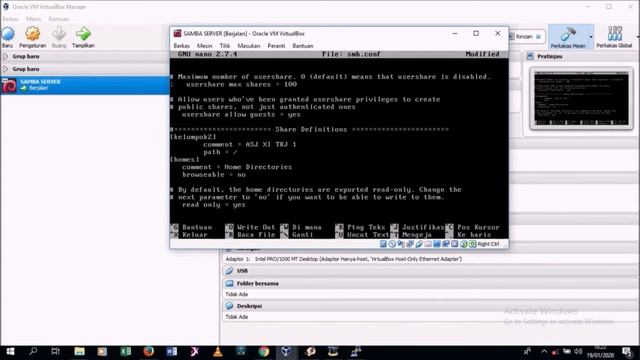The height and width of the screenshot is (360, 640).
Task: Click processor status icon in VM status bar
Action: (455, 244)
